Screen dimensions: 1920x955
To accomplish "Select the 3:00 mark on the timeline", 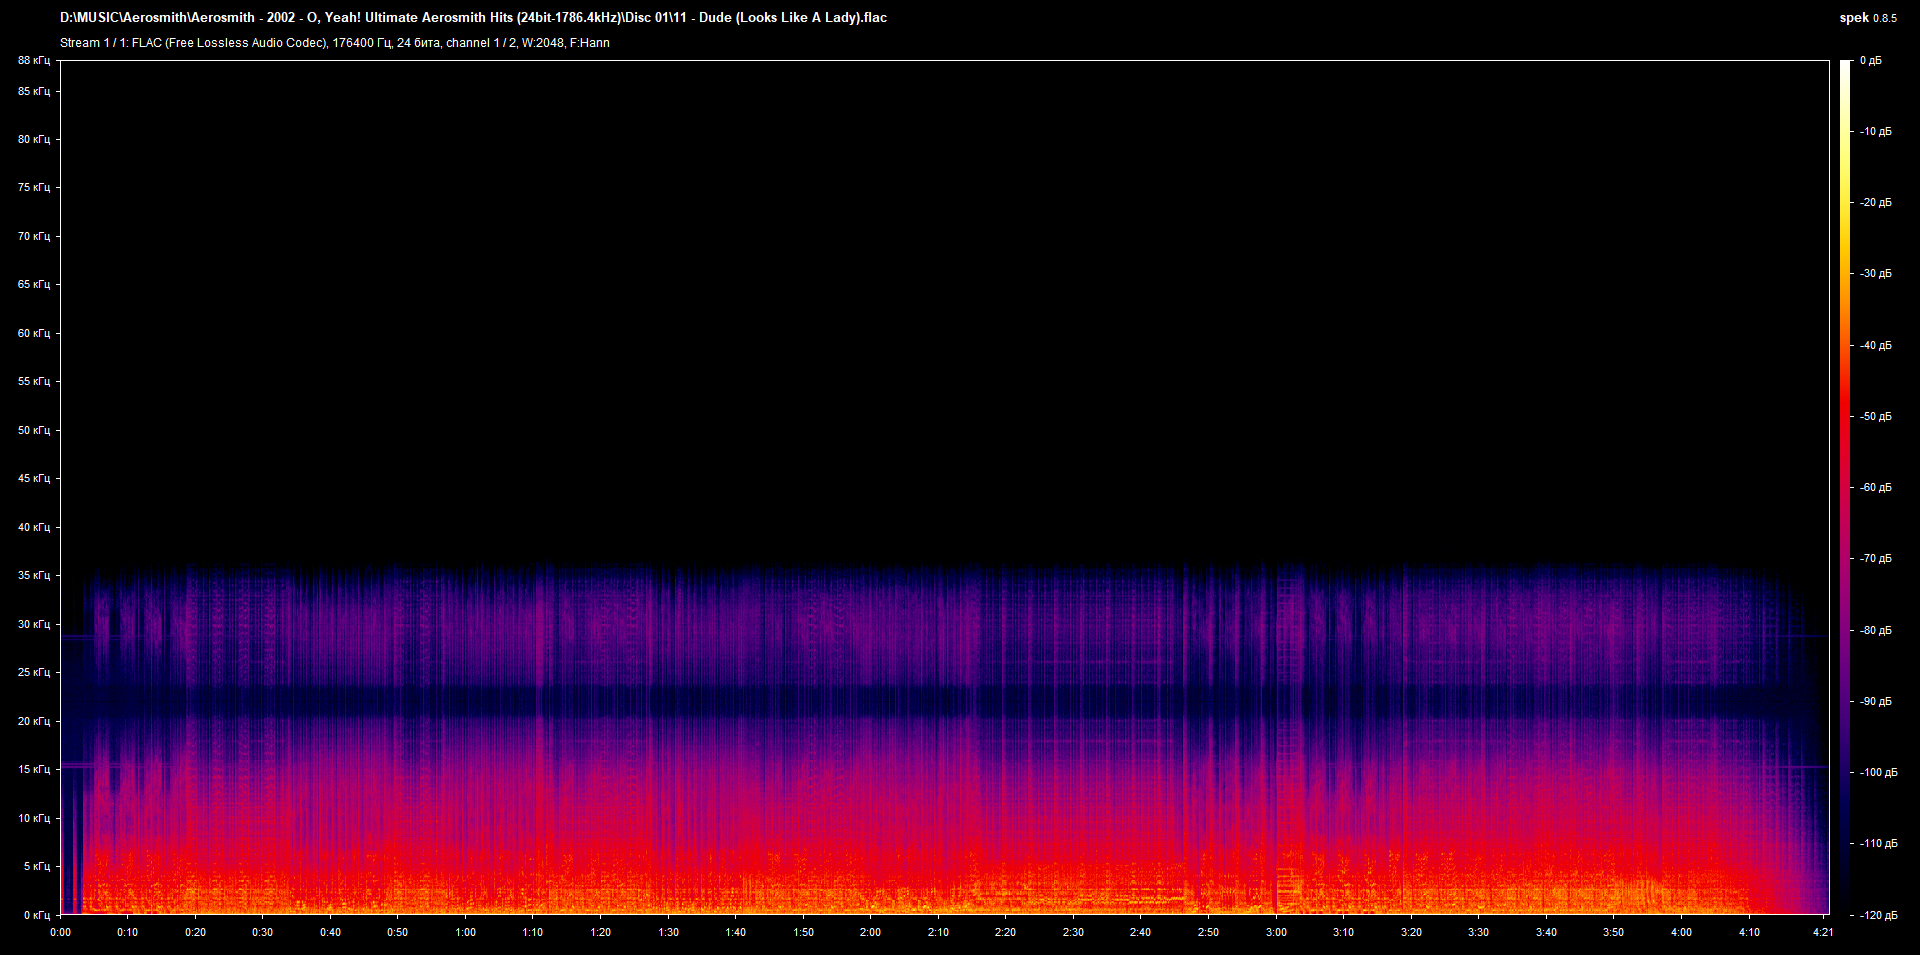I will (1275, 932).
